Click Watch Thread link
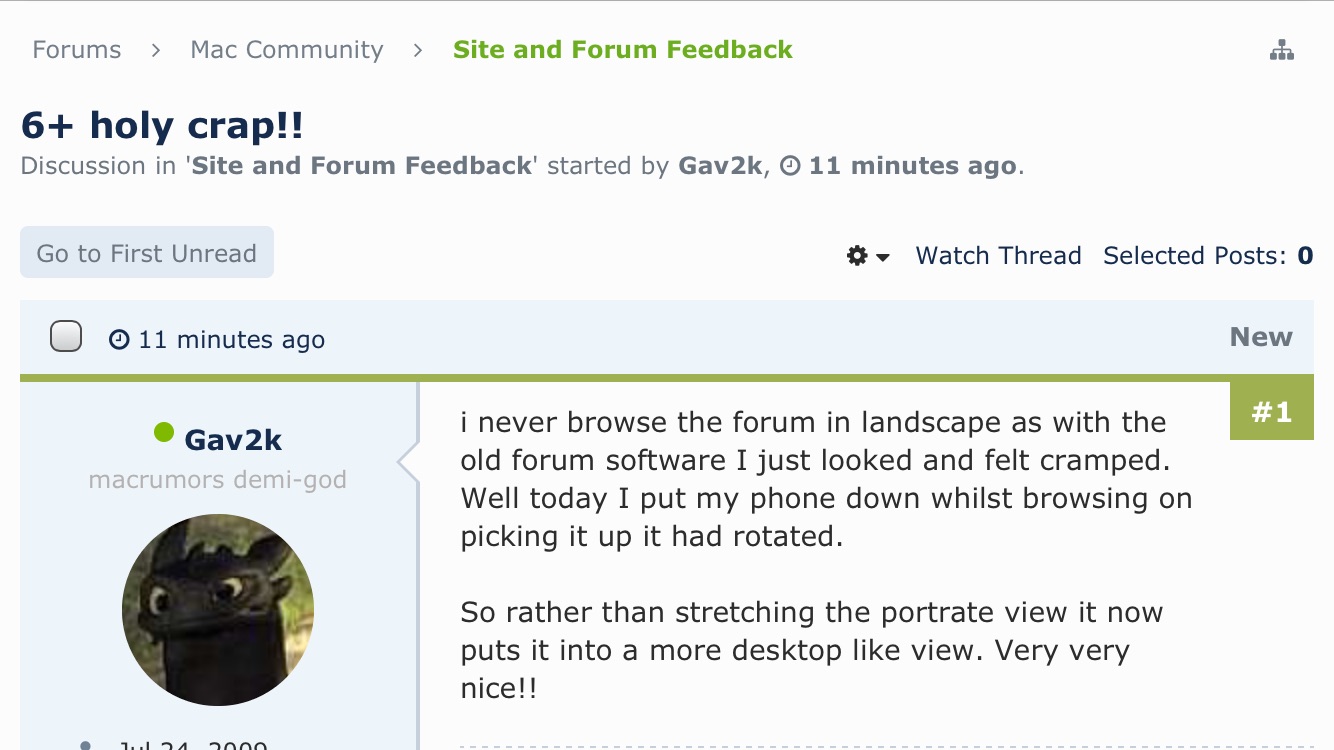The width and height of the screenshot is (1334, 750). click(x=999, y=256)
